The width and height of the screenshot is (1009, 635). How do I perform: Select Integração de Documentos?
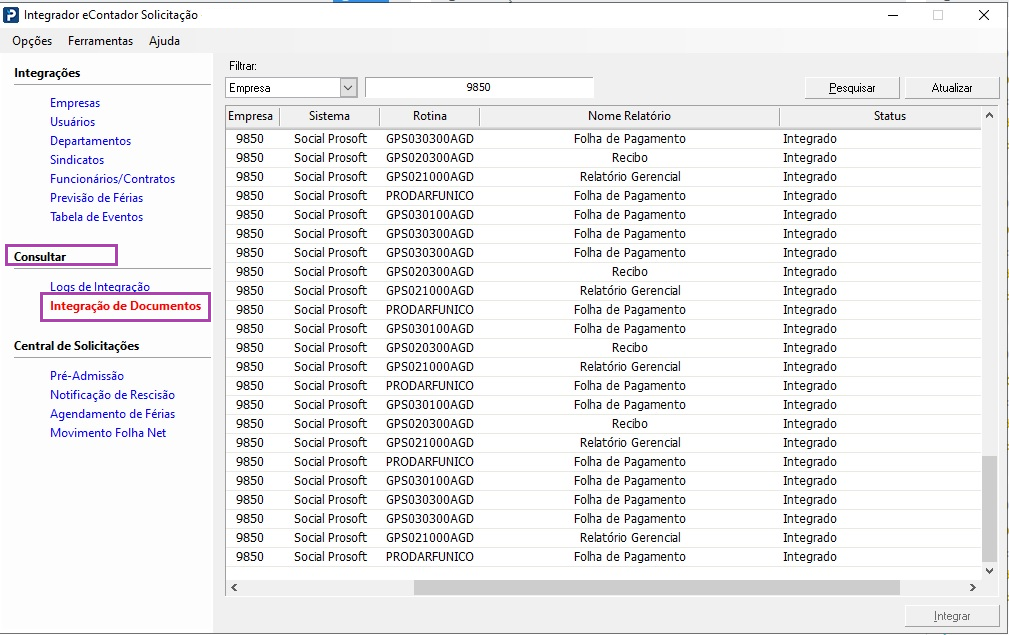coord(125,306)
